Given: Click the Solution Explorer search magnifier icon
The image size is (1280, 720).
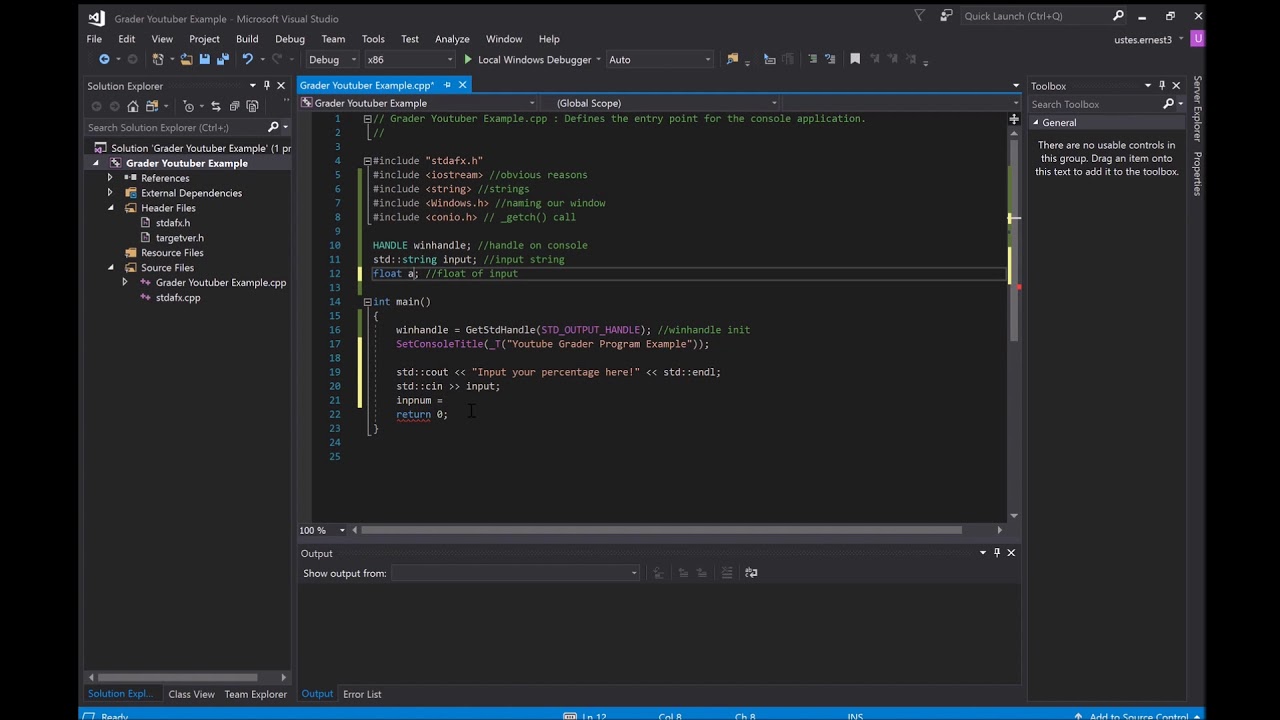Looking at the screenshot, I should (273, 127).
